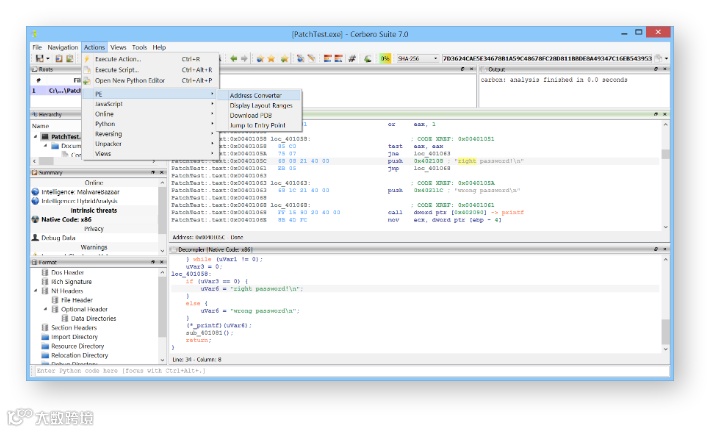707x432 pixels.
Task: Click Execute Action menu entry
Action: click(x=118, y=59)
